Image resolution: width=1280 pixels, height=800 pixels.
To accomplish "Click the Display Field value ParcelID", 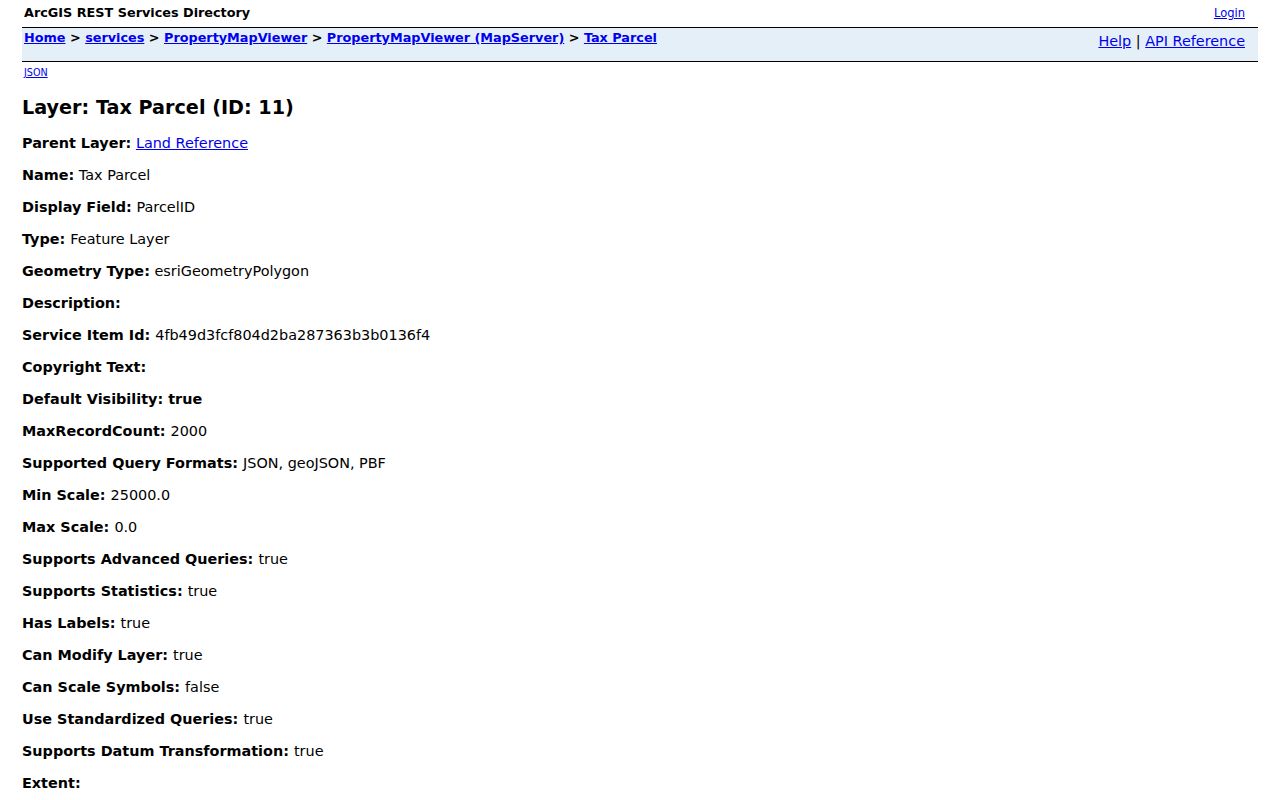I will coord(165,207).
